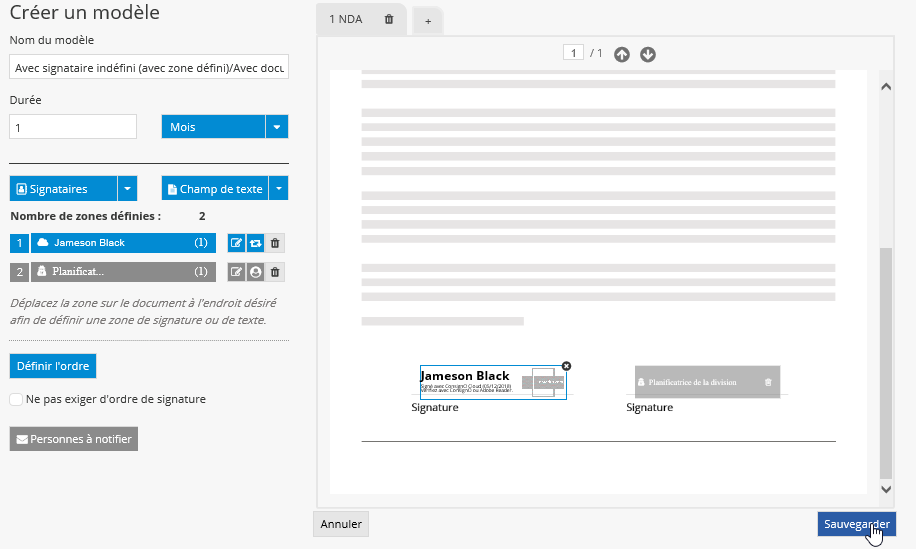Click the Sauvegarder button
This screenshot has width=916, height=549.
[856, 524]
